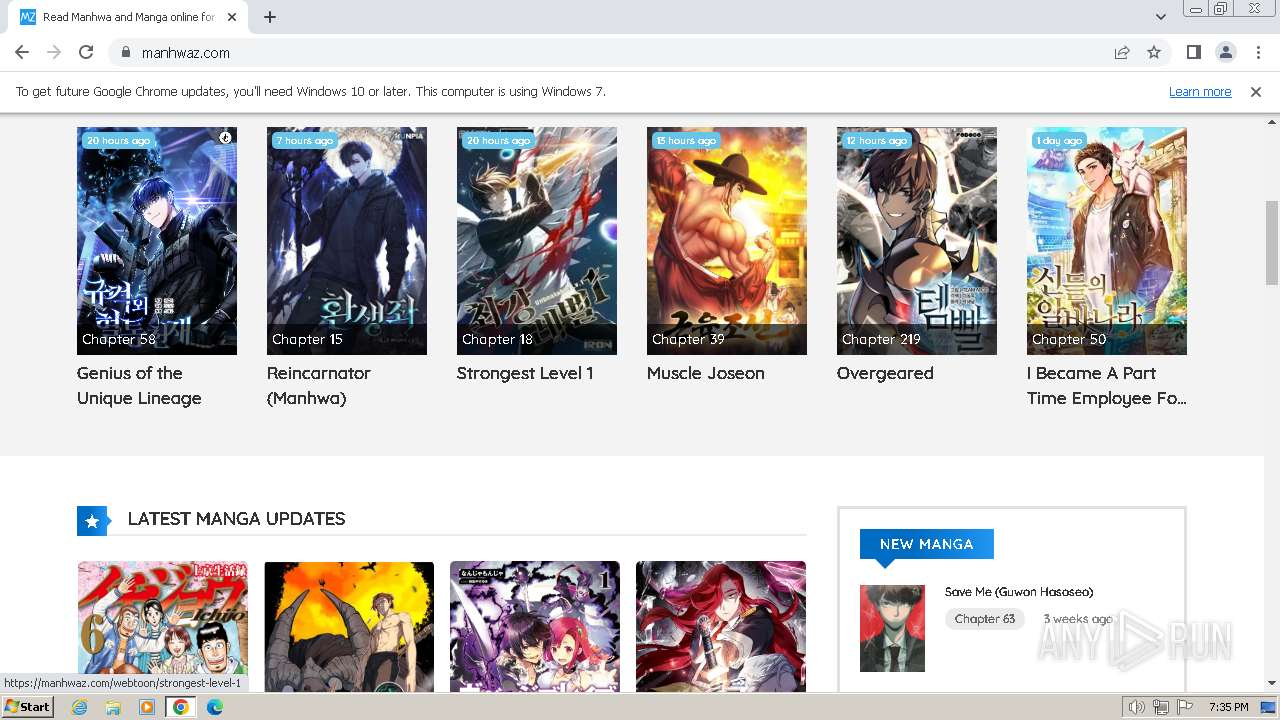This screenshot has width=1280, height=720.
Task: Open the Learn more link
Action: (x=1200, y=91)
